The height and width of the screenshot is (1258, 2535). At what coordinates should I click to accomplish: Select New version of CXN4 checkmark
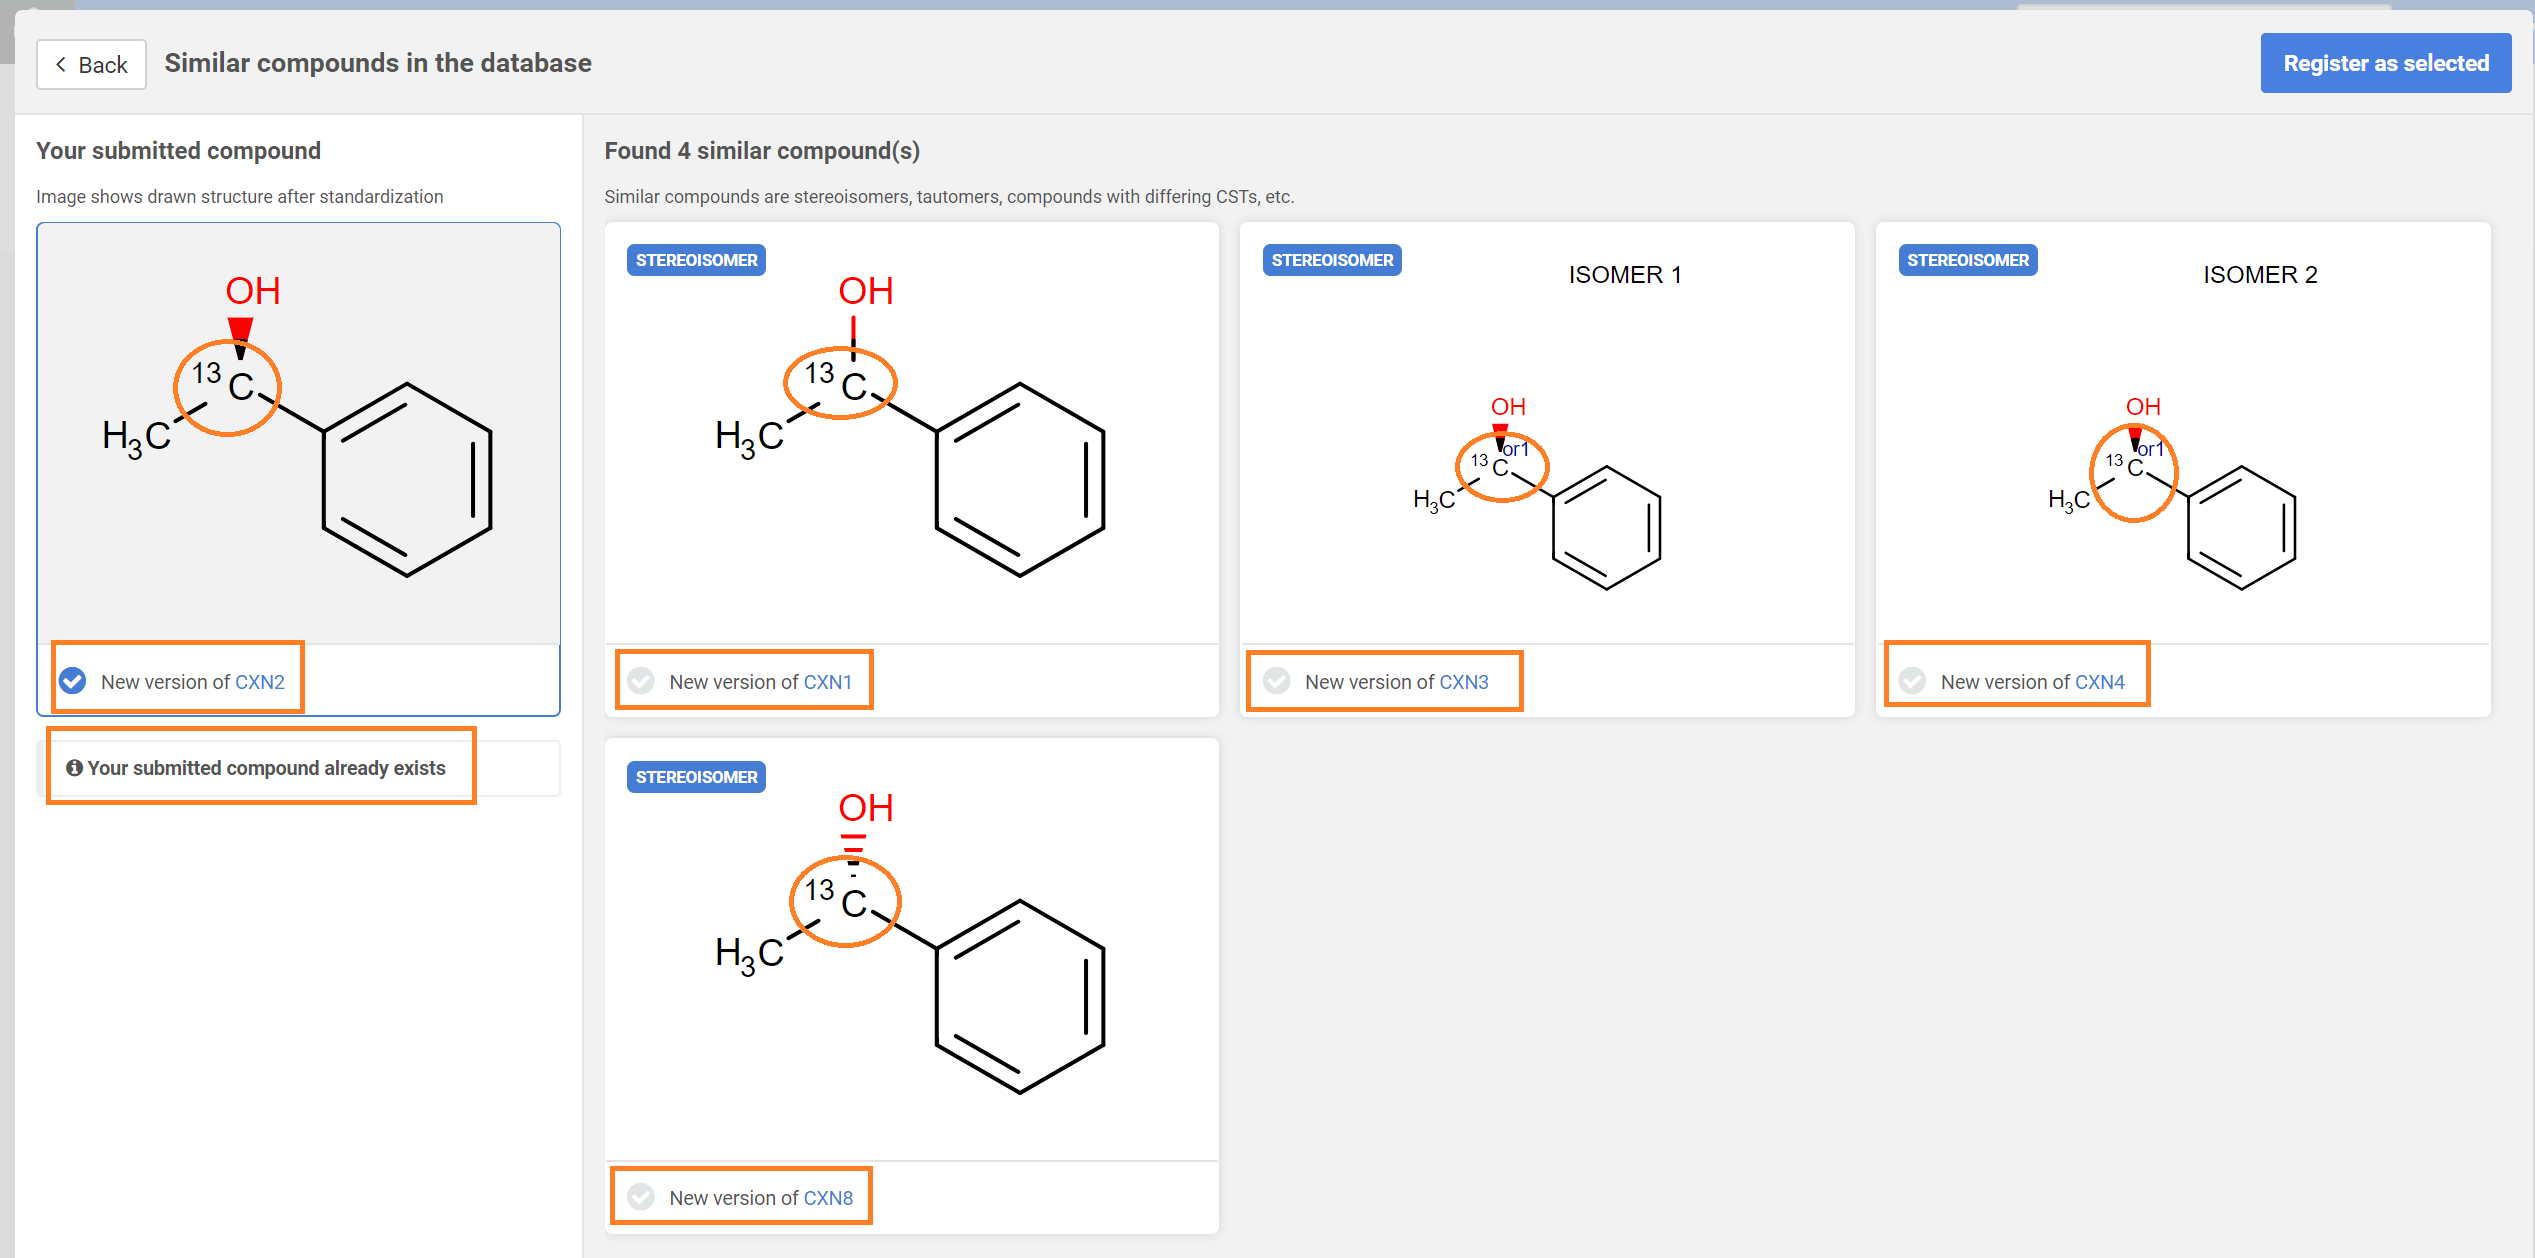pyautogui.click(x=1912, y=681)
